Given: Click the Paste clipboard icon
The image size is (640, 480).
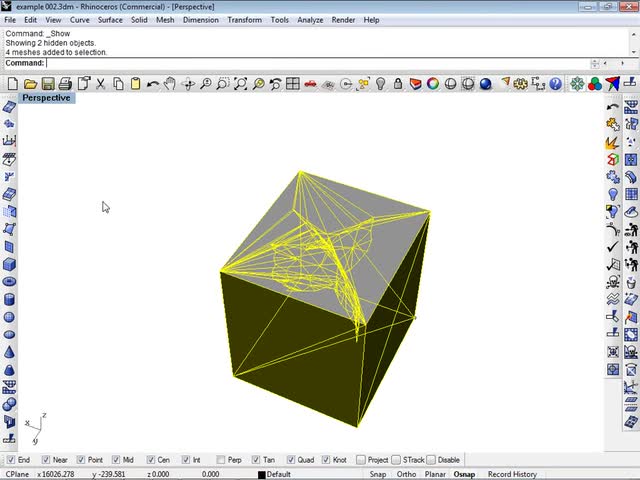Looking at the screenshot, I should point(135,84).
